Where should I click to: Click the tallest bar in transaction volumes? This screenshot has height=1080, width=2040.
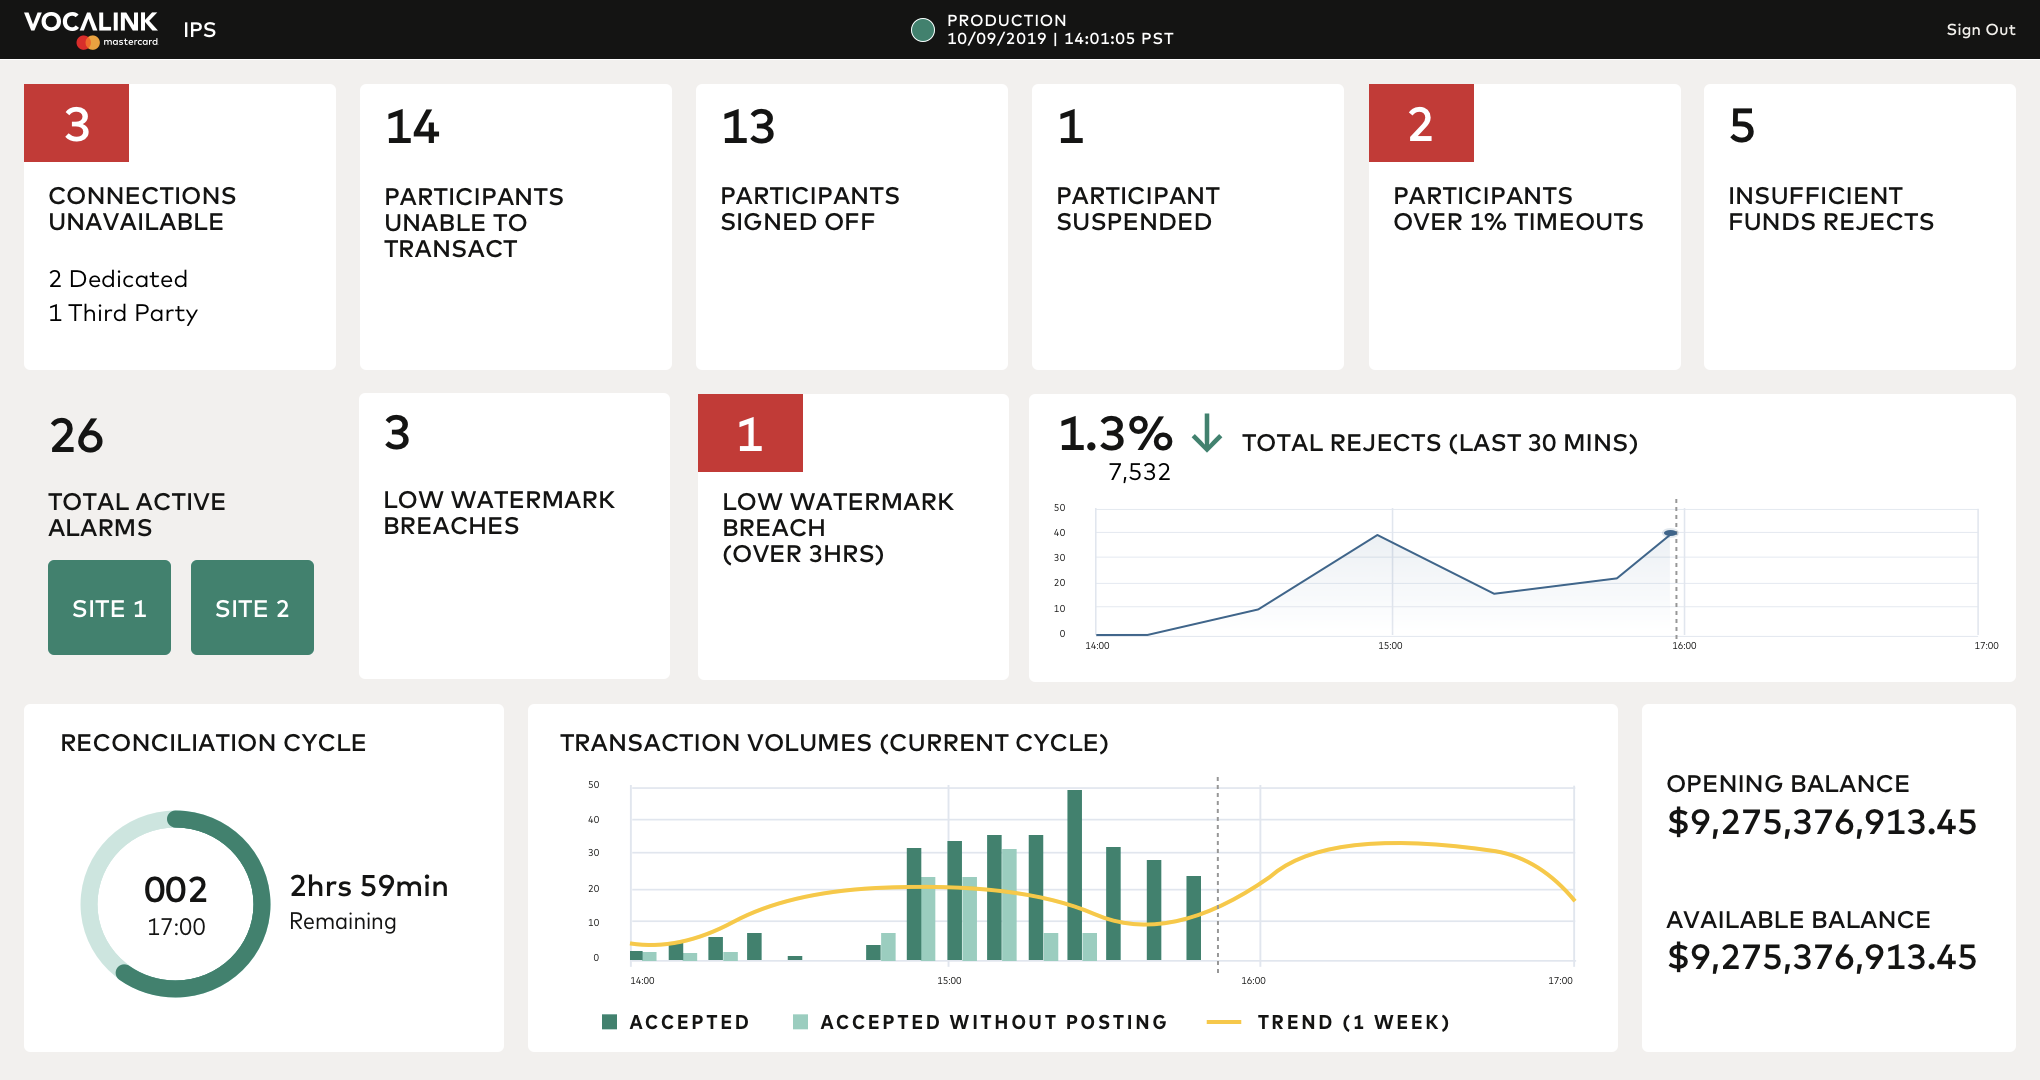tap(1074, 875)
